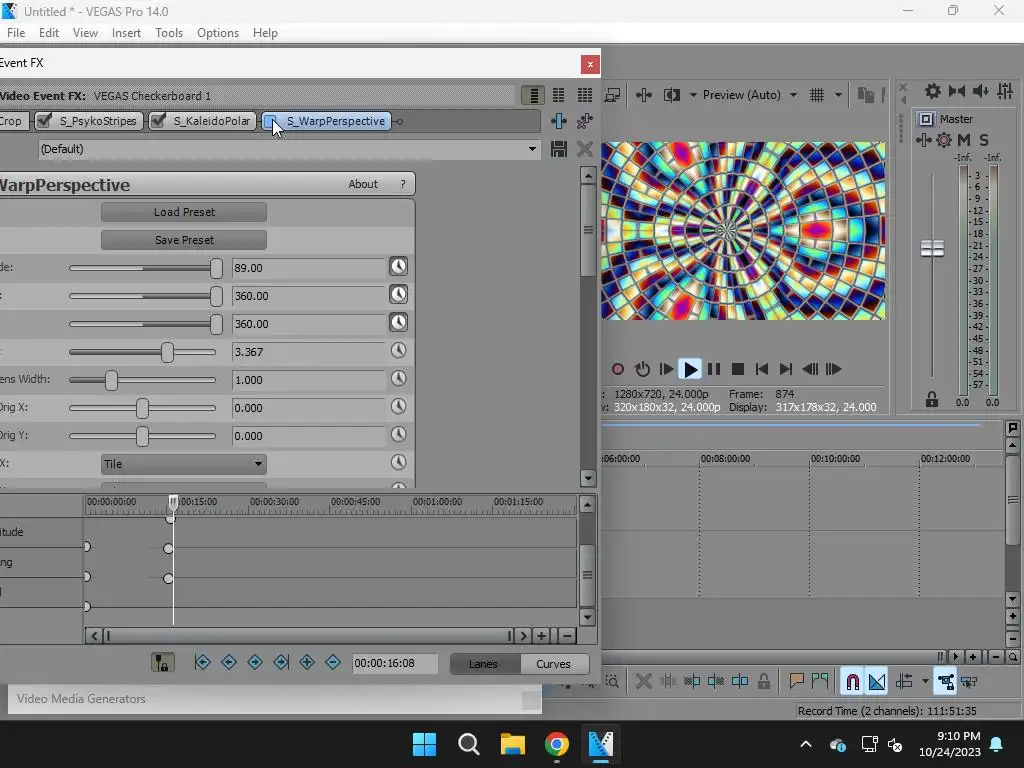1024x768 pixels.
Task: Click Dim Output speaker icon in Master Bus
Action: pos(981,91)
